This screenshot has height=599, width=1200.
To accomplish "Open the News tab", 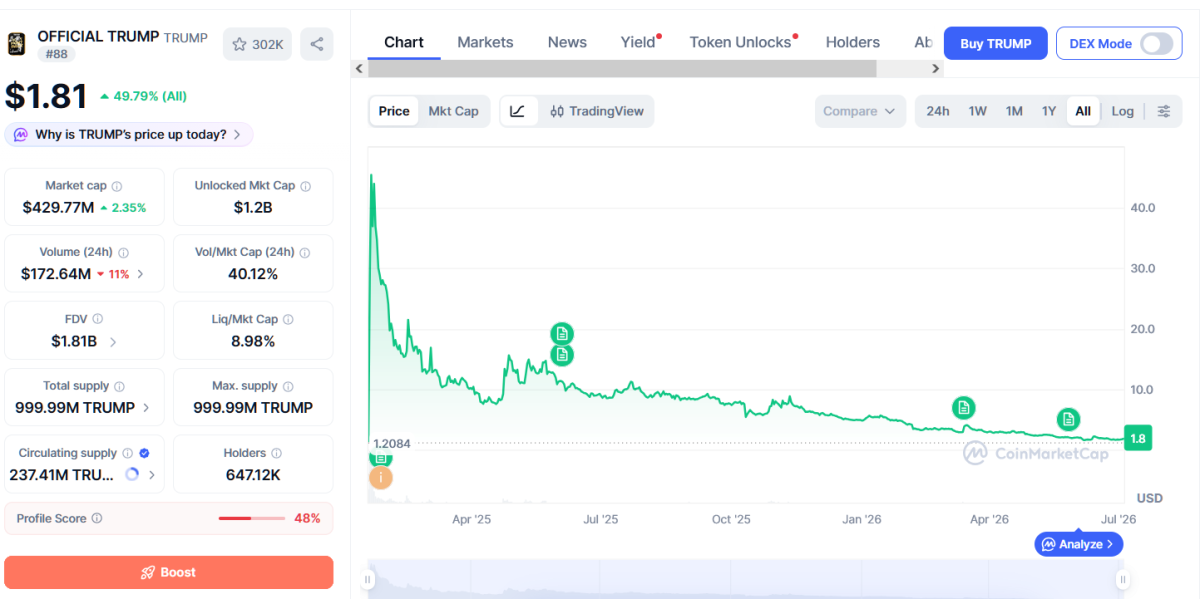I will pyautogui.click(x=567, y=42).
